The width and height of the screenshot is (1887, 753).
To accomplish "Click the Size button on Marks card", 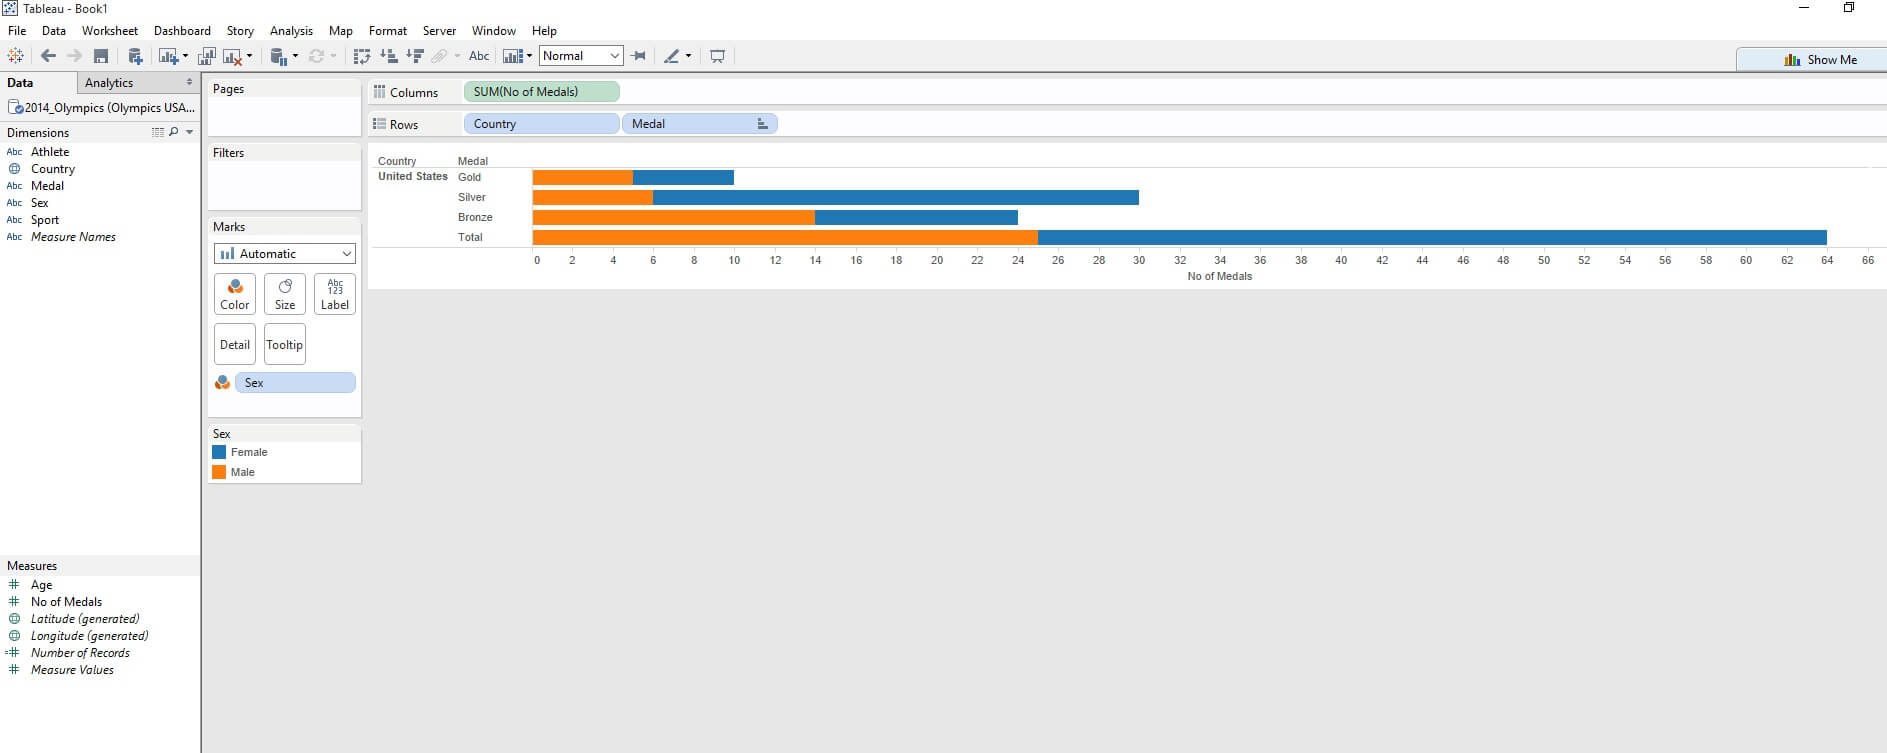I will point(285,294).
